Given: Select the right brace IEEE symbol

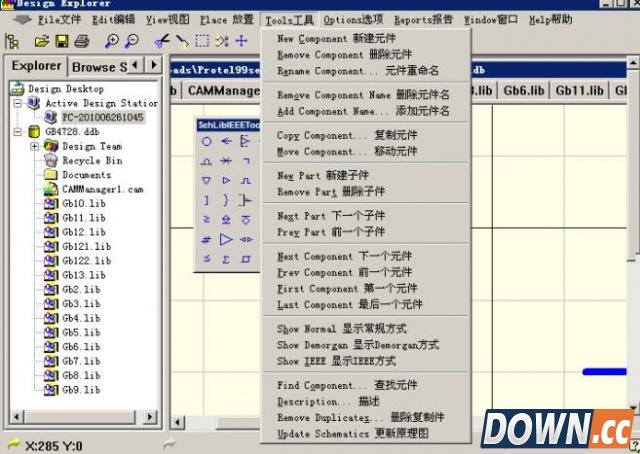Looking at the screenshot, I should pyautogui.click(x=226, y=200).
